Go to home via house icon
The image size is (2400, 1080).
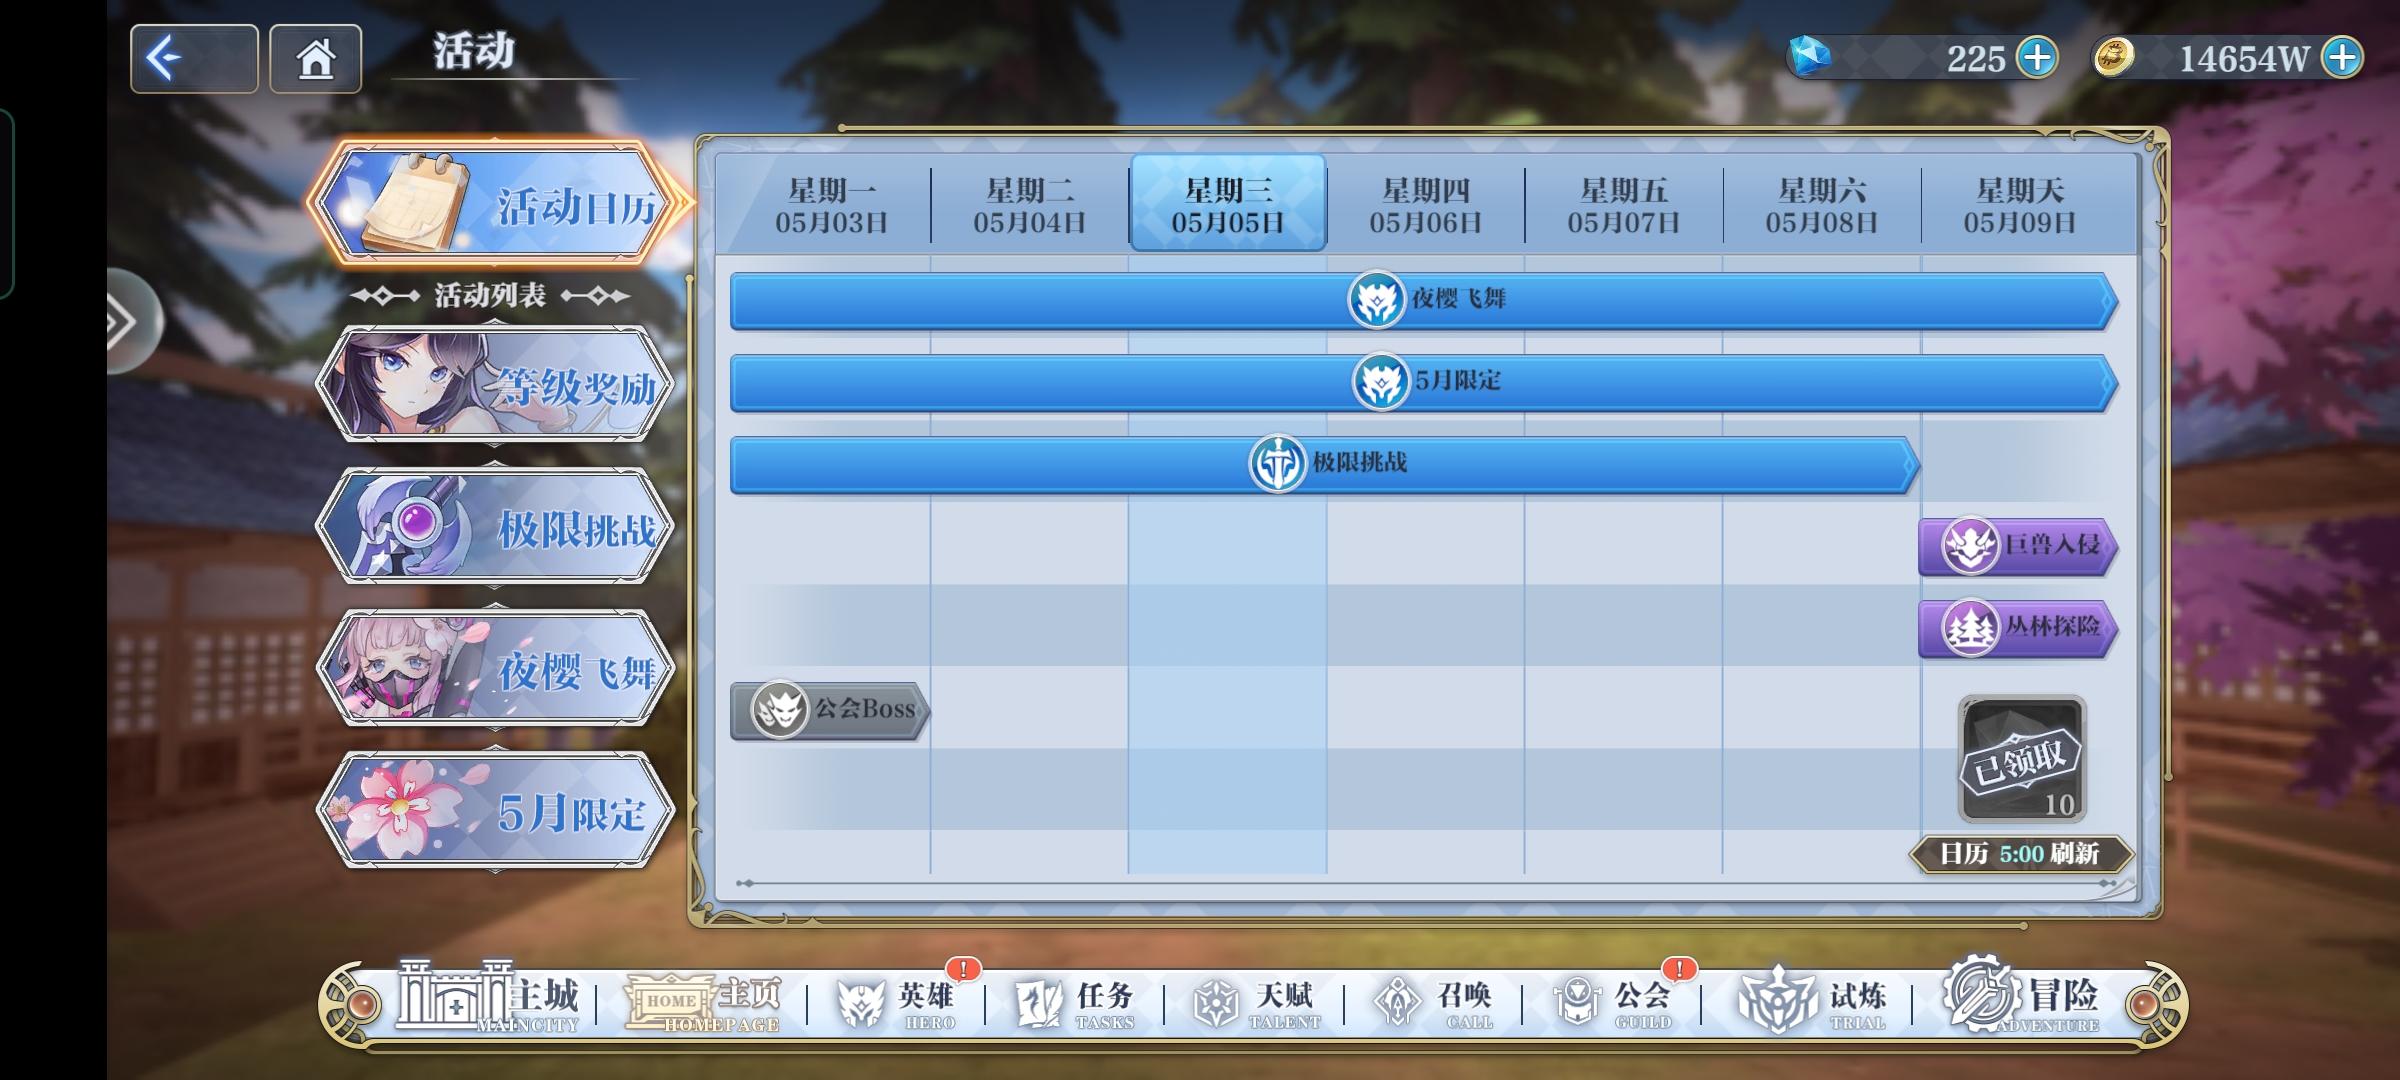click(315, 59)
